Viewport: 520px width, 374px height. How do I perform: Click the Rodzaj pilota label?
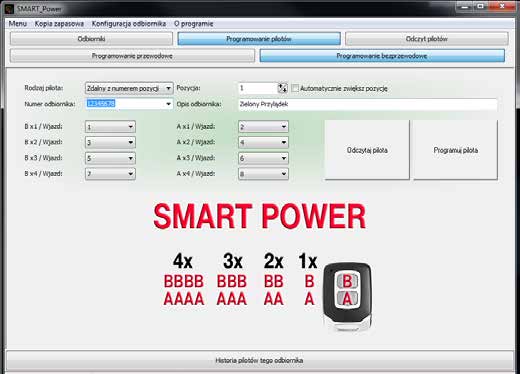coord(44,88)
